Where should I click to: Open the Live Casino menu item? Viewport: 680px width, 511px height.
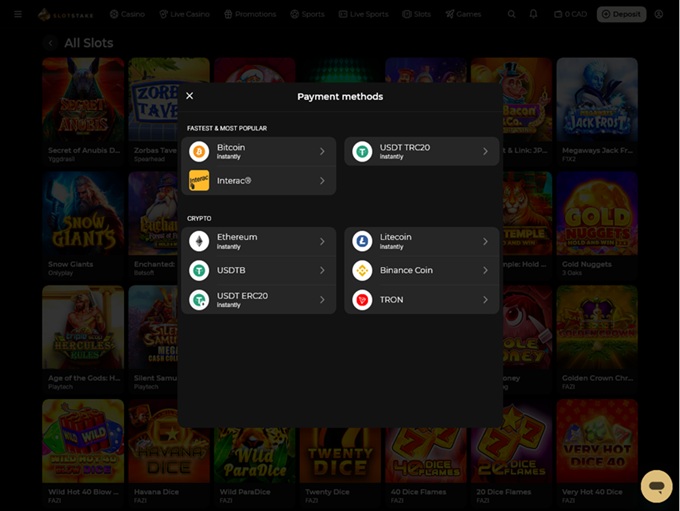coord(184,14)
